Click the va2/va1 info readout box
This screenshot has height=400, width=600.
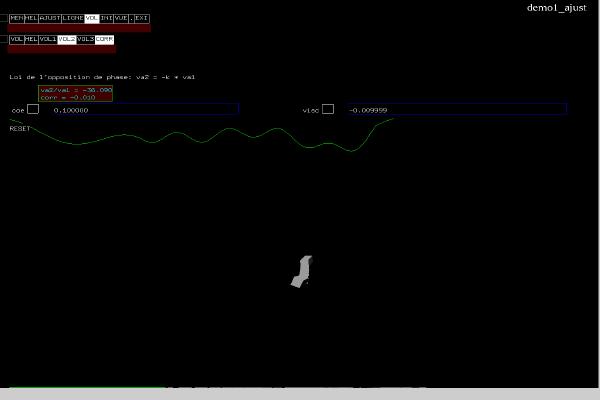[x=76, y=93]
